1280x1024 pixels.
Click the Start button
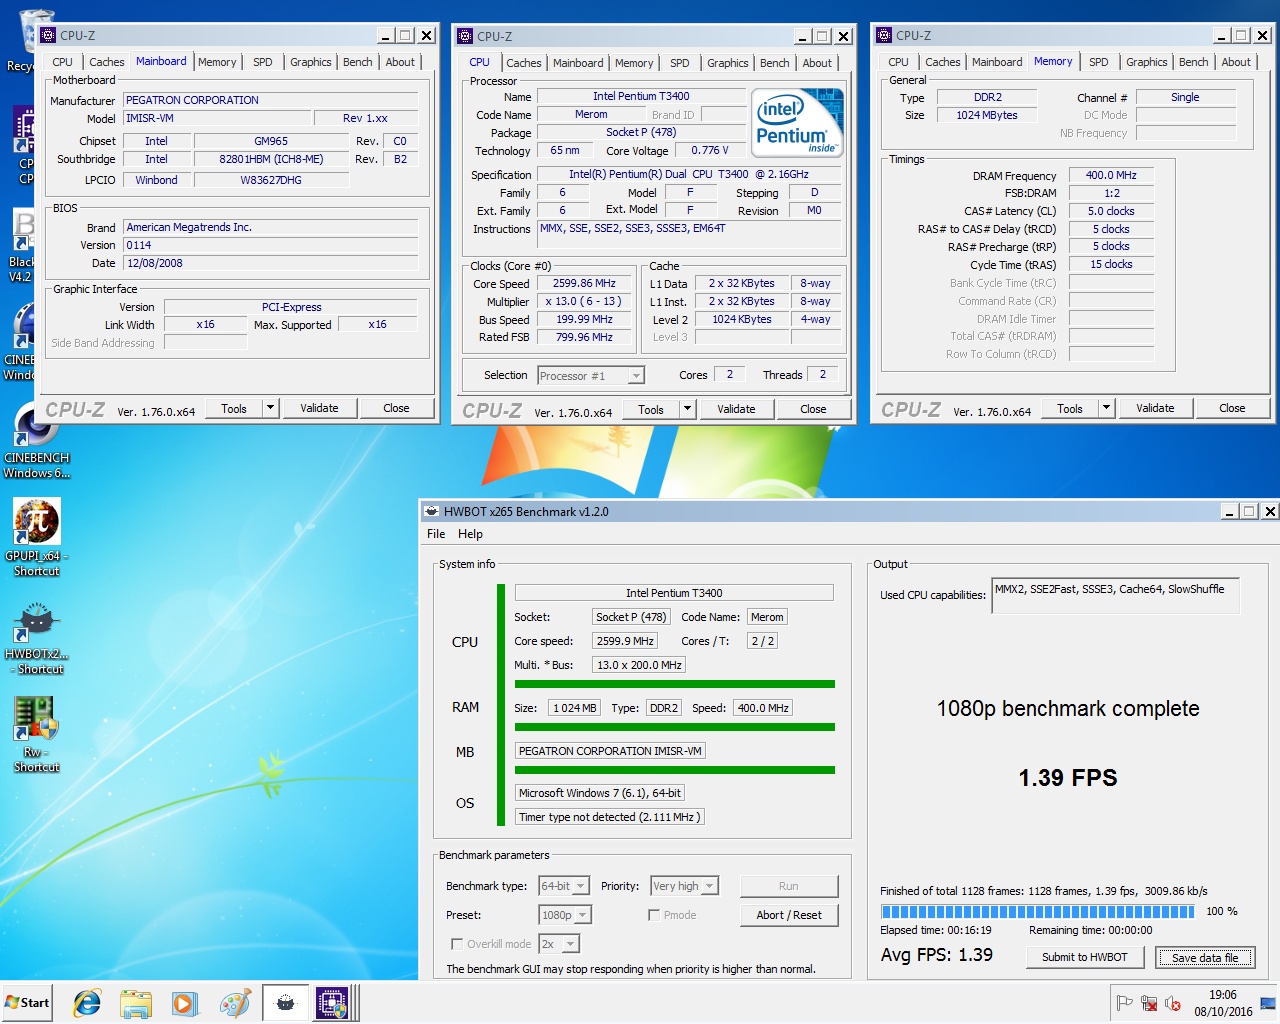(x=27, y=1003)
